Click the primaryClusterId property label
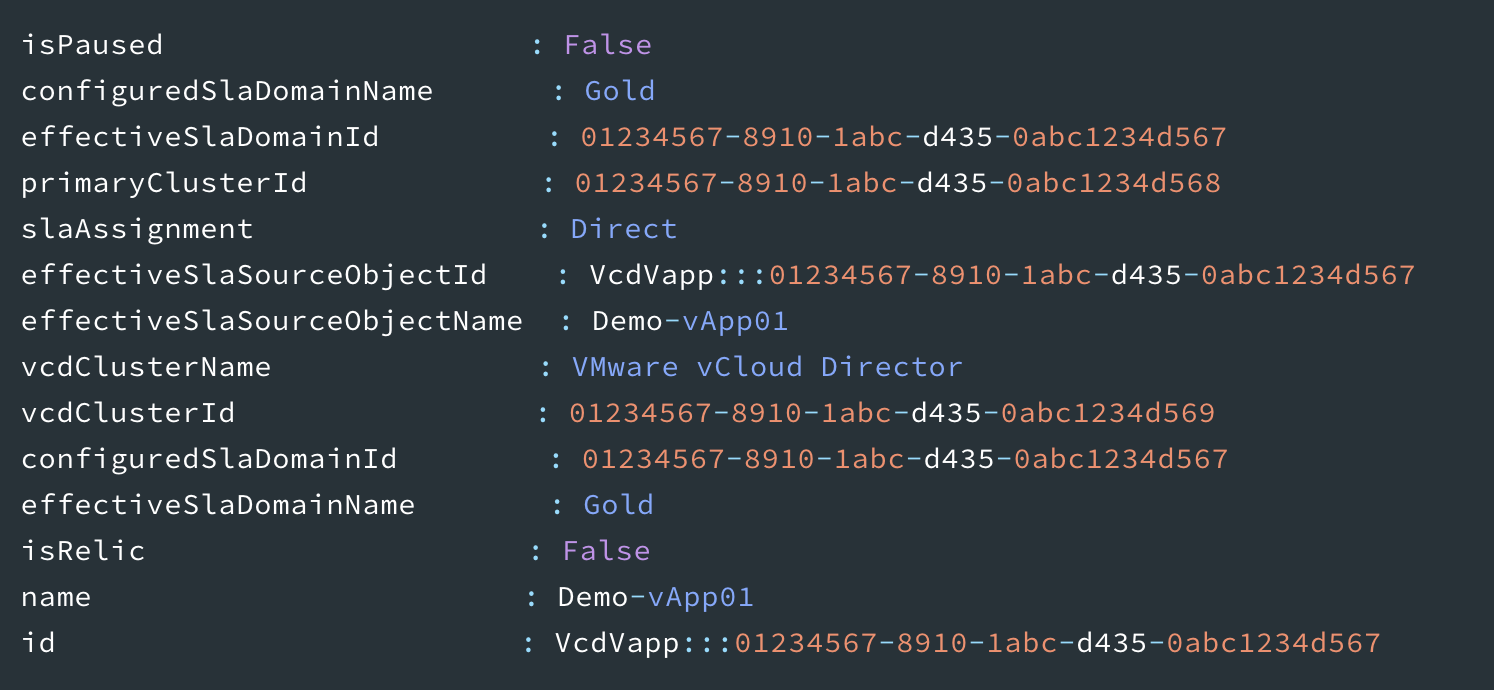Viewport: 1494px width, 690px height. point(164,183)
